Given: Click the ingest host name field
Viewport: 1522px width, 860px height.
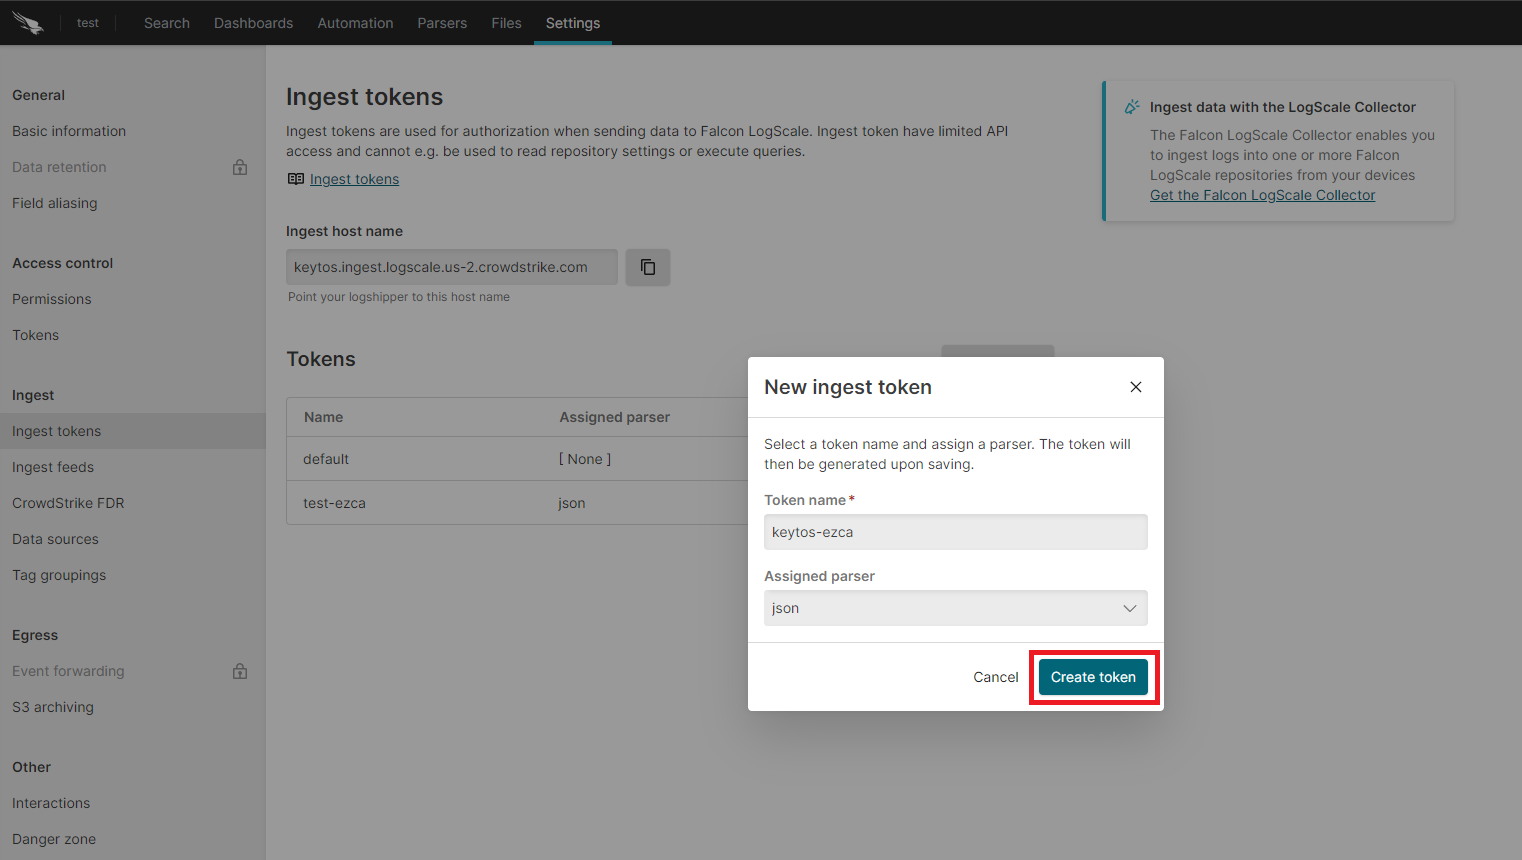Looking at the screenshot, I should [x=452, y=267].
